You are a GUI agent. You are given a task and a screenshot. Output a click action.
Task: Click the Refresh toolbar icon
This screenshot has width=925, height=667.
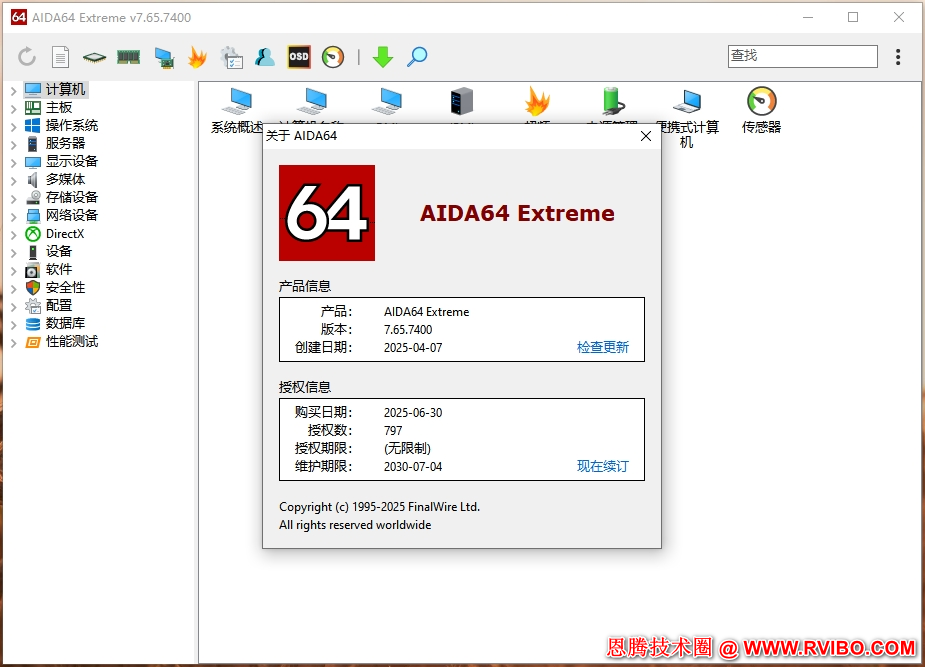pyautogui.click(x=27, y=57)
